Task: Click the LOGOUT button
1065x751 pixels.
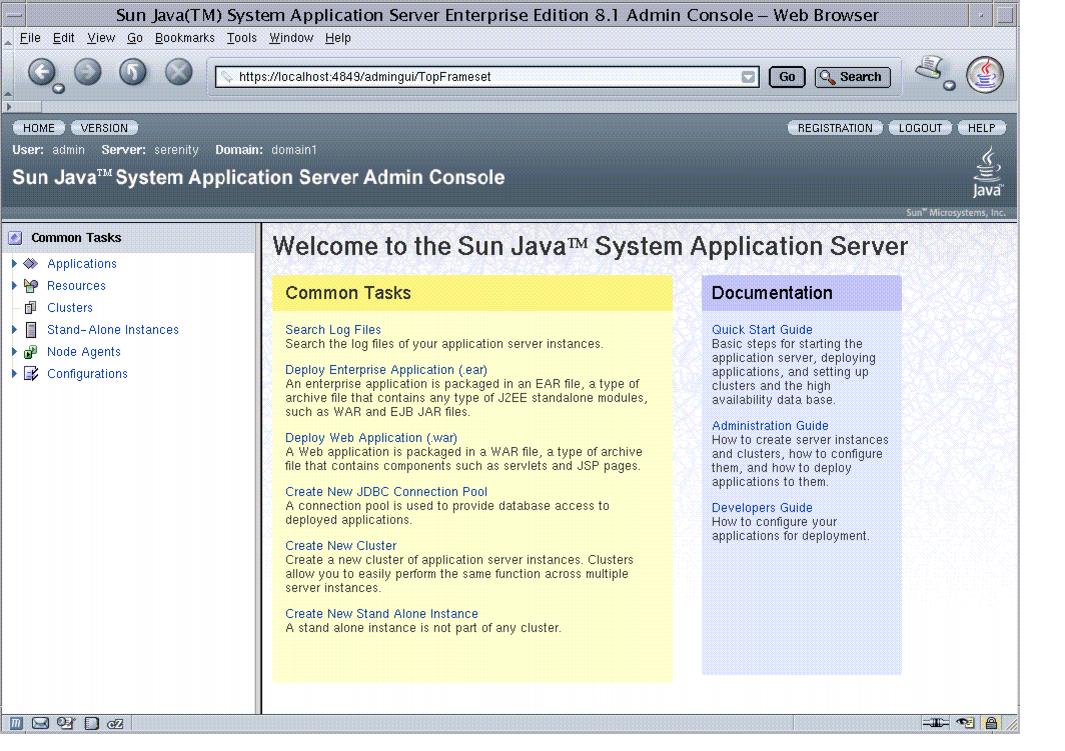Action: click(920, 128)
